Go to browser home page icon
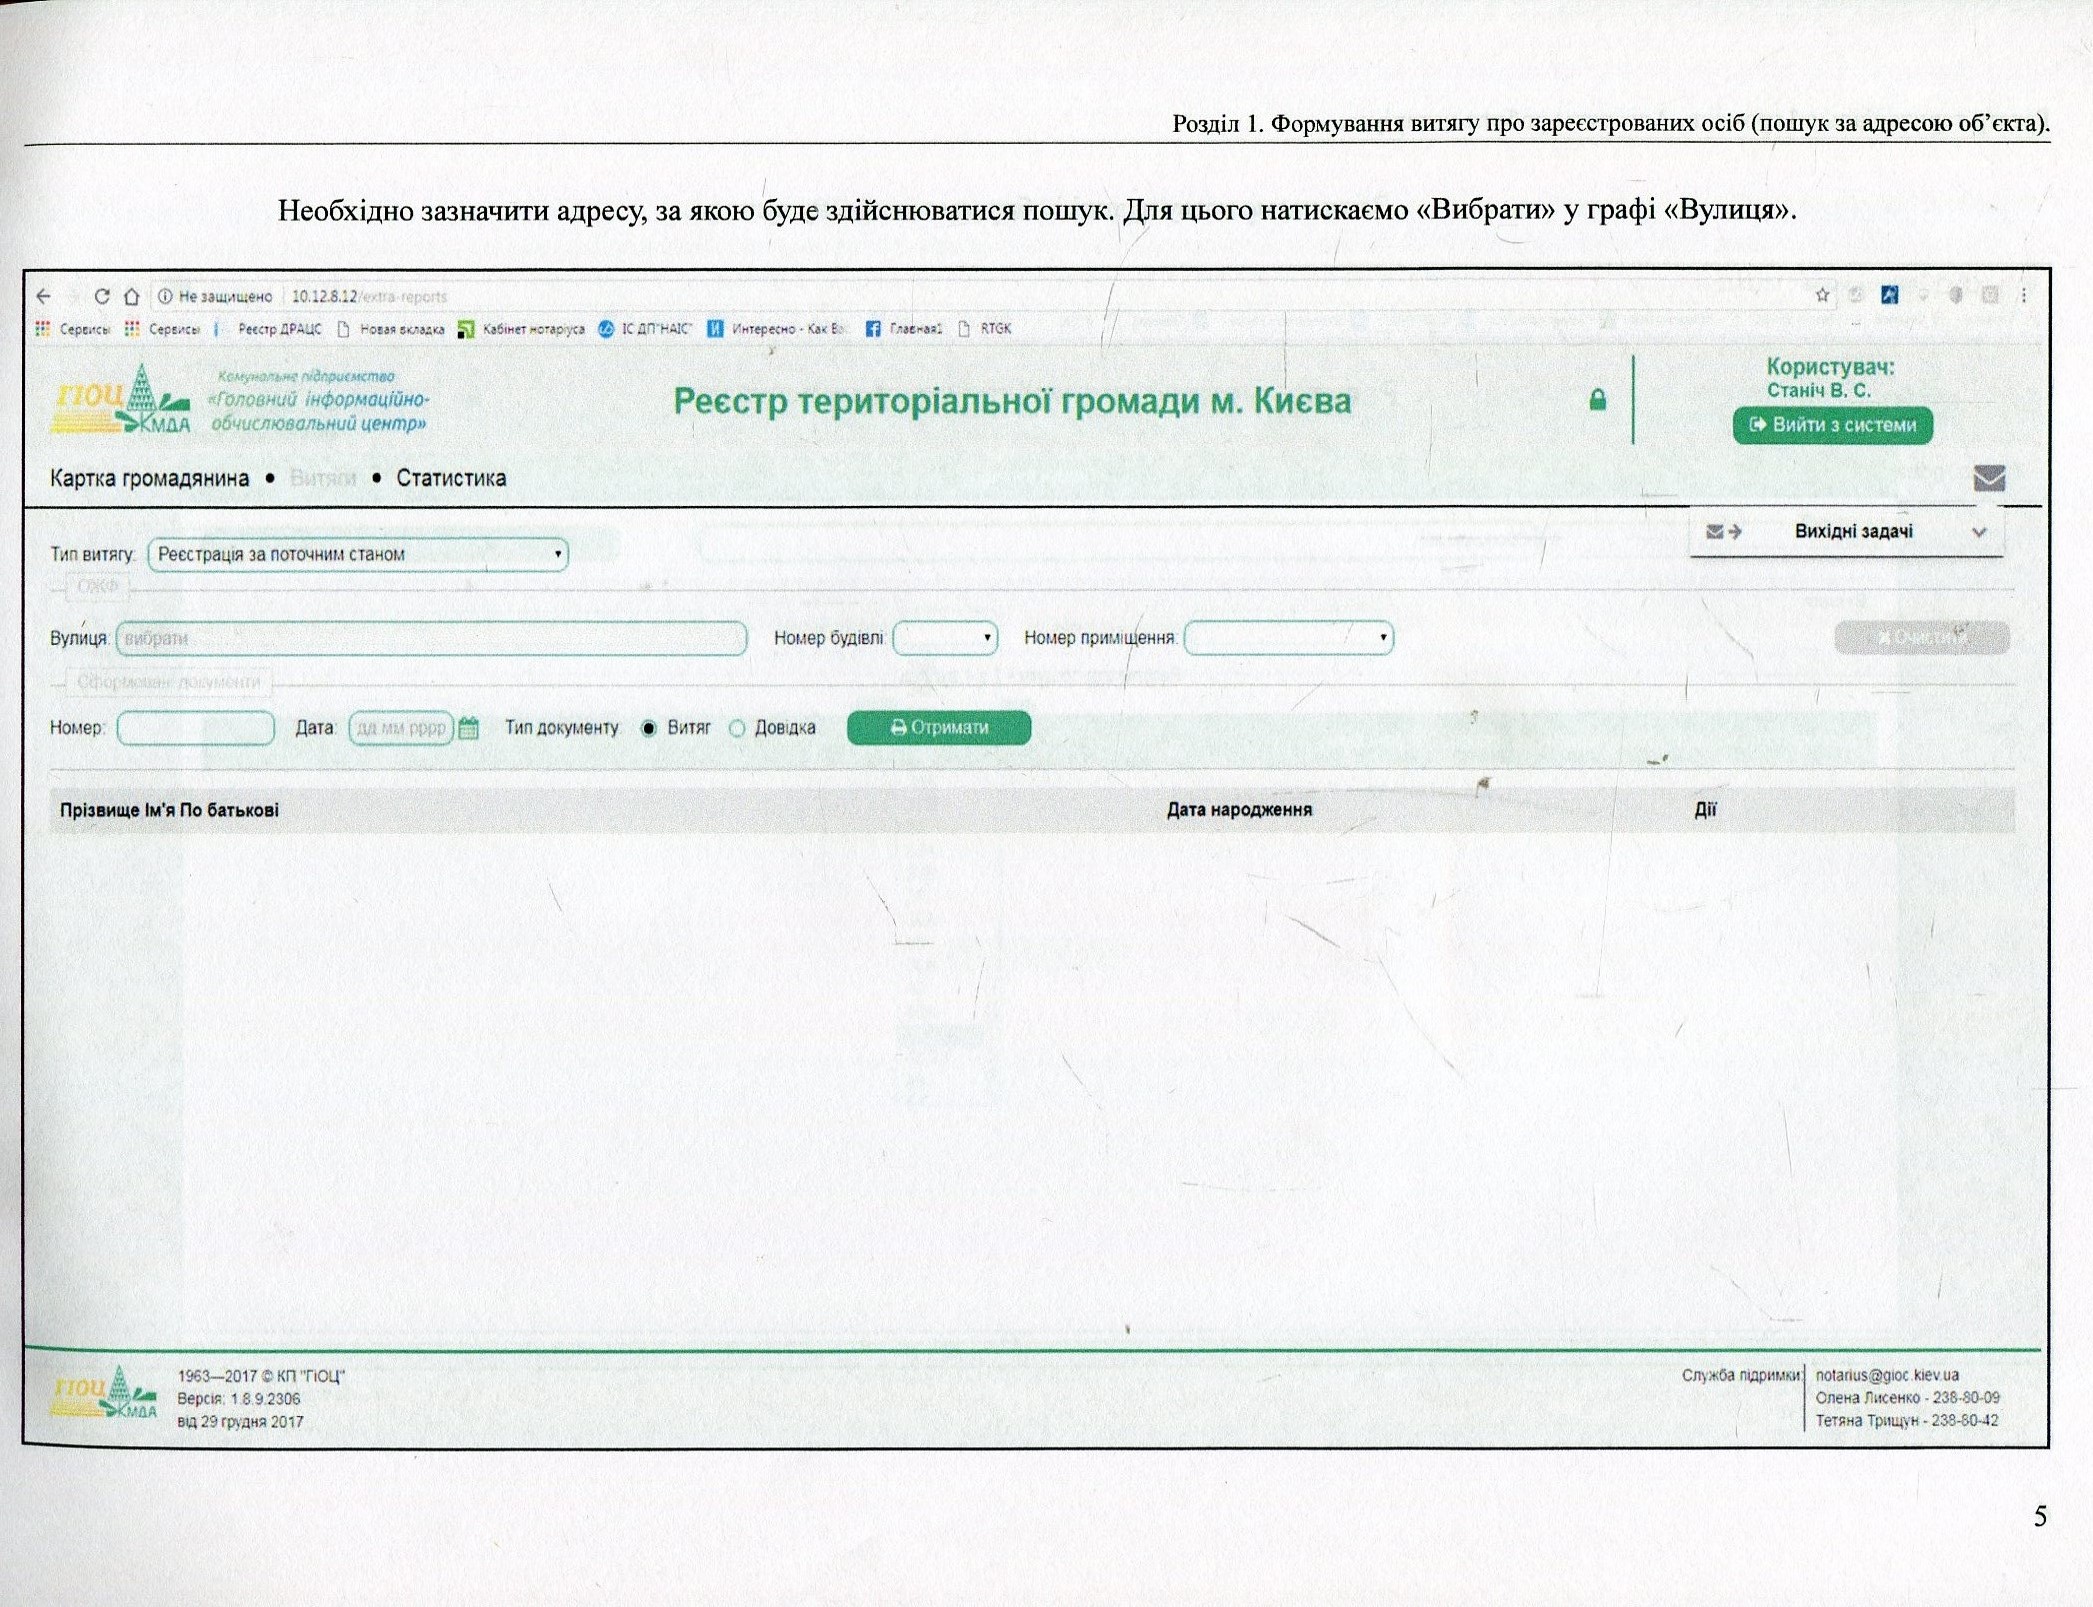The height and width of the screenshot is (1607, 2093). [x=131, y=296]
